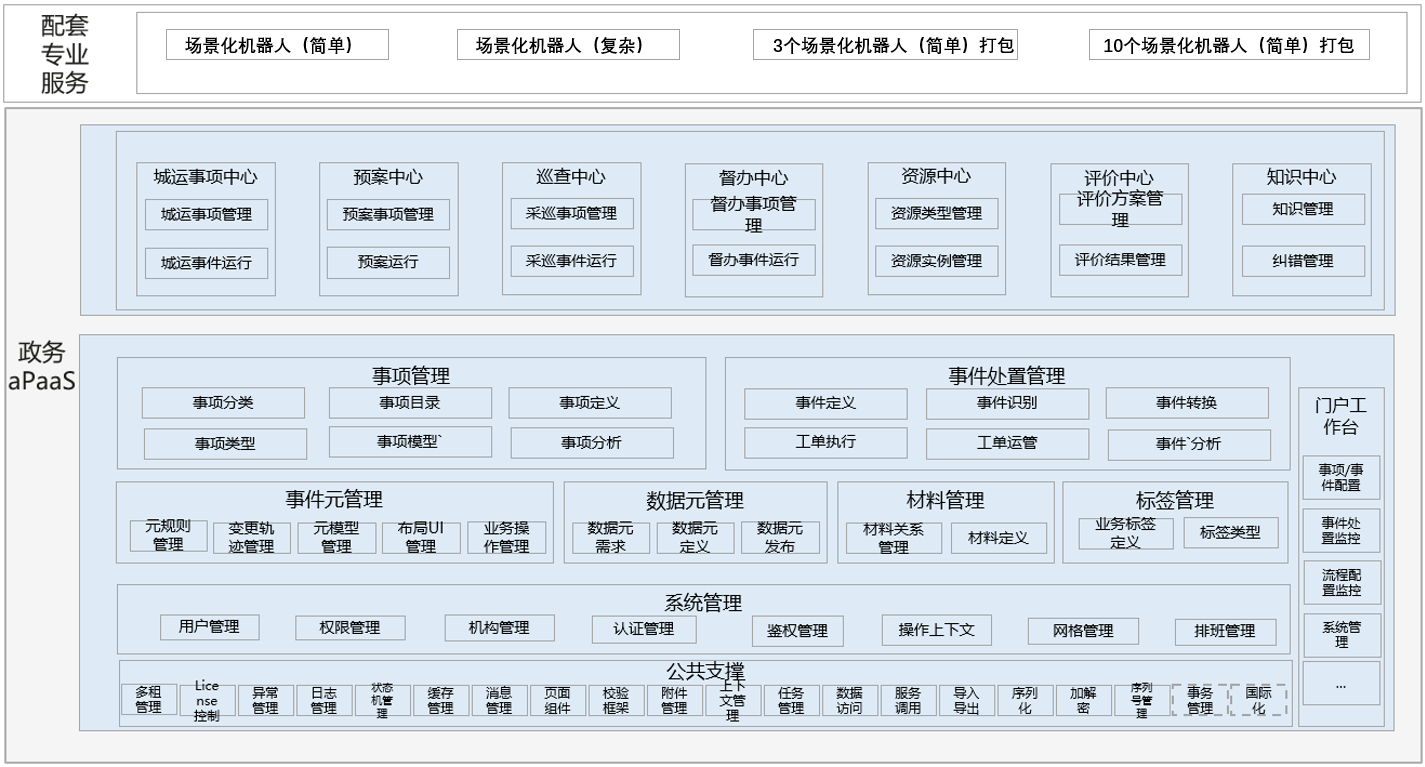Select 督办事项管理 box
The height and width of the screenshot is (767, 1425).
coord(754,214)
